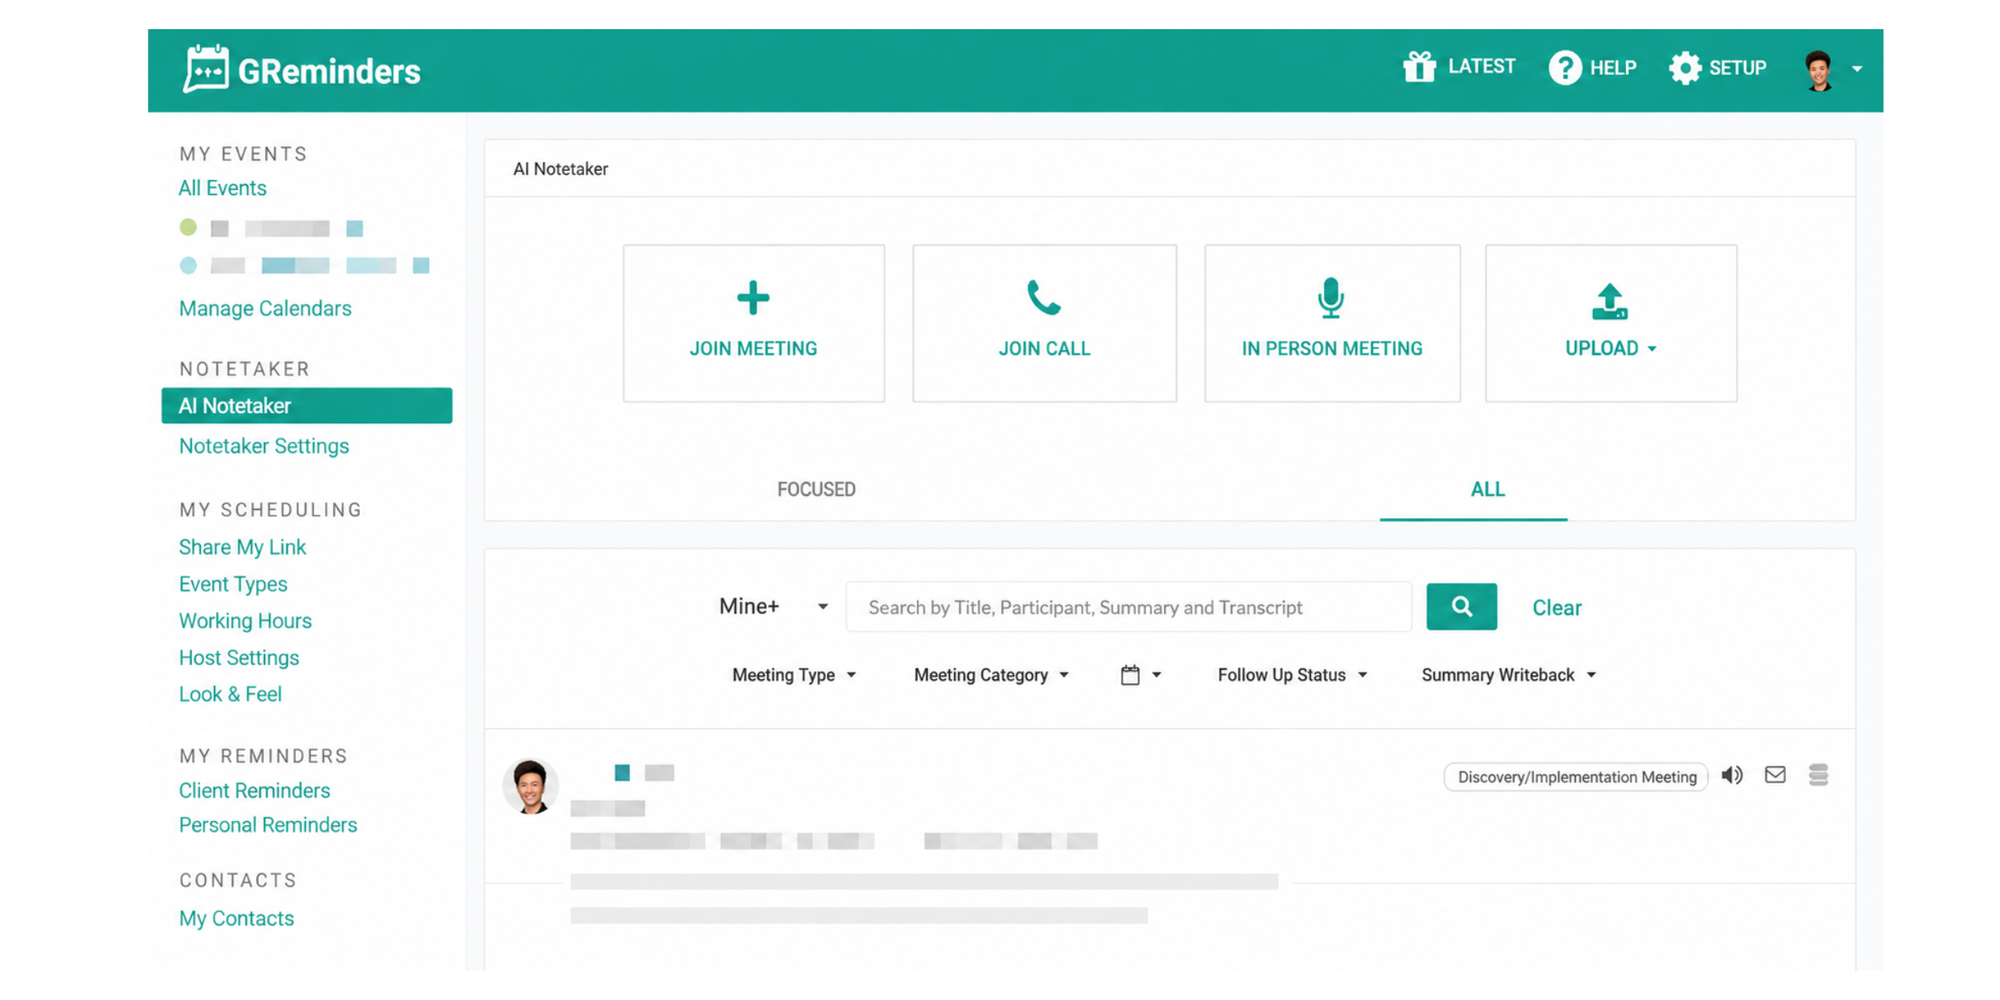Viewport: 2000px width, 1000px height.
Task: Switch to the ALL tab
Action: [1487, 489]
